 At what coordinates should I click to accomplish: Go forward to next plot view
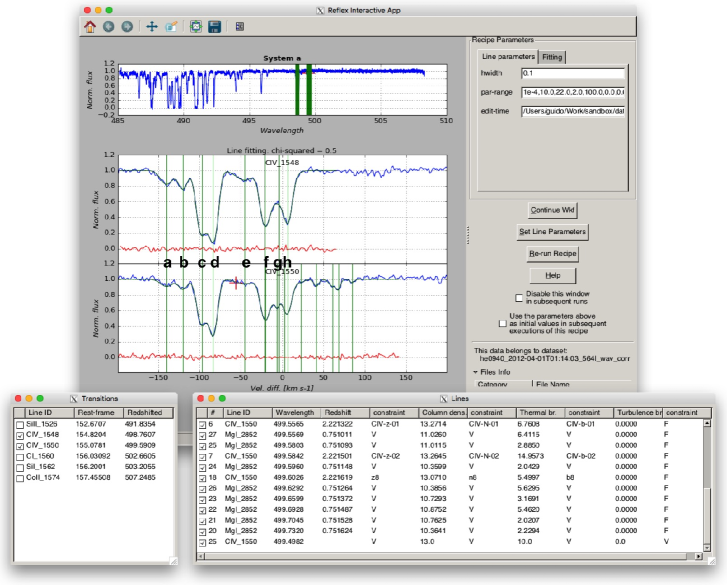126,26
